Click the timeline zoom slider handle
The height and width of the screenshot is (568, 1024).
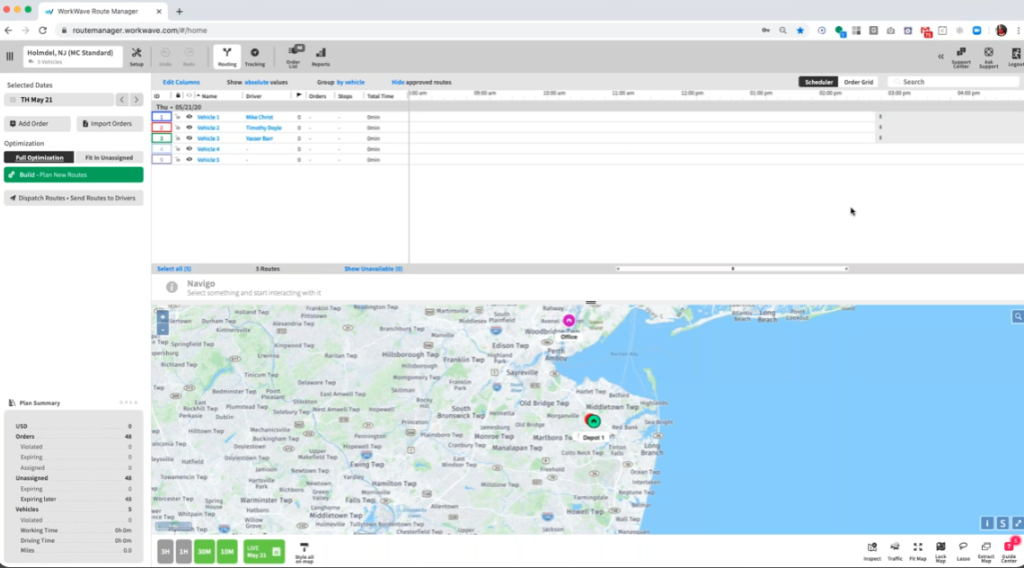(733, 269)
